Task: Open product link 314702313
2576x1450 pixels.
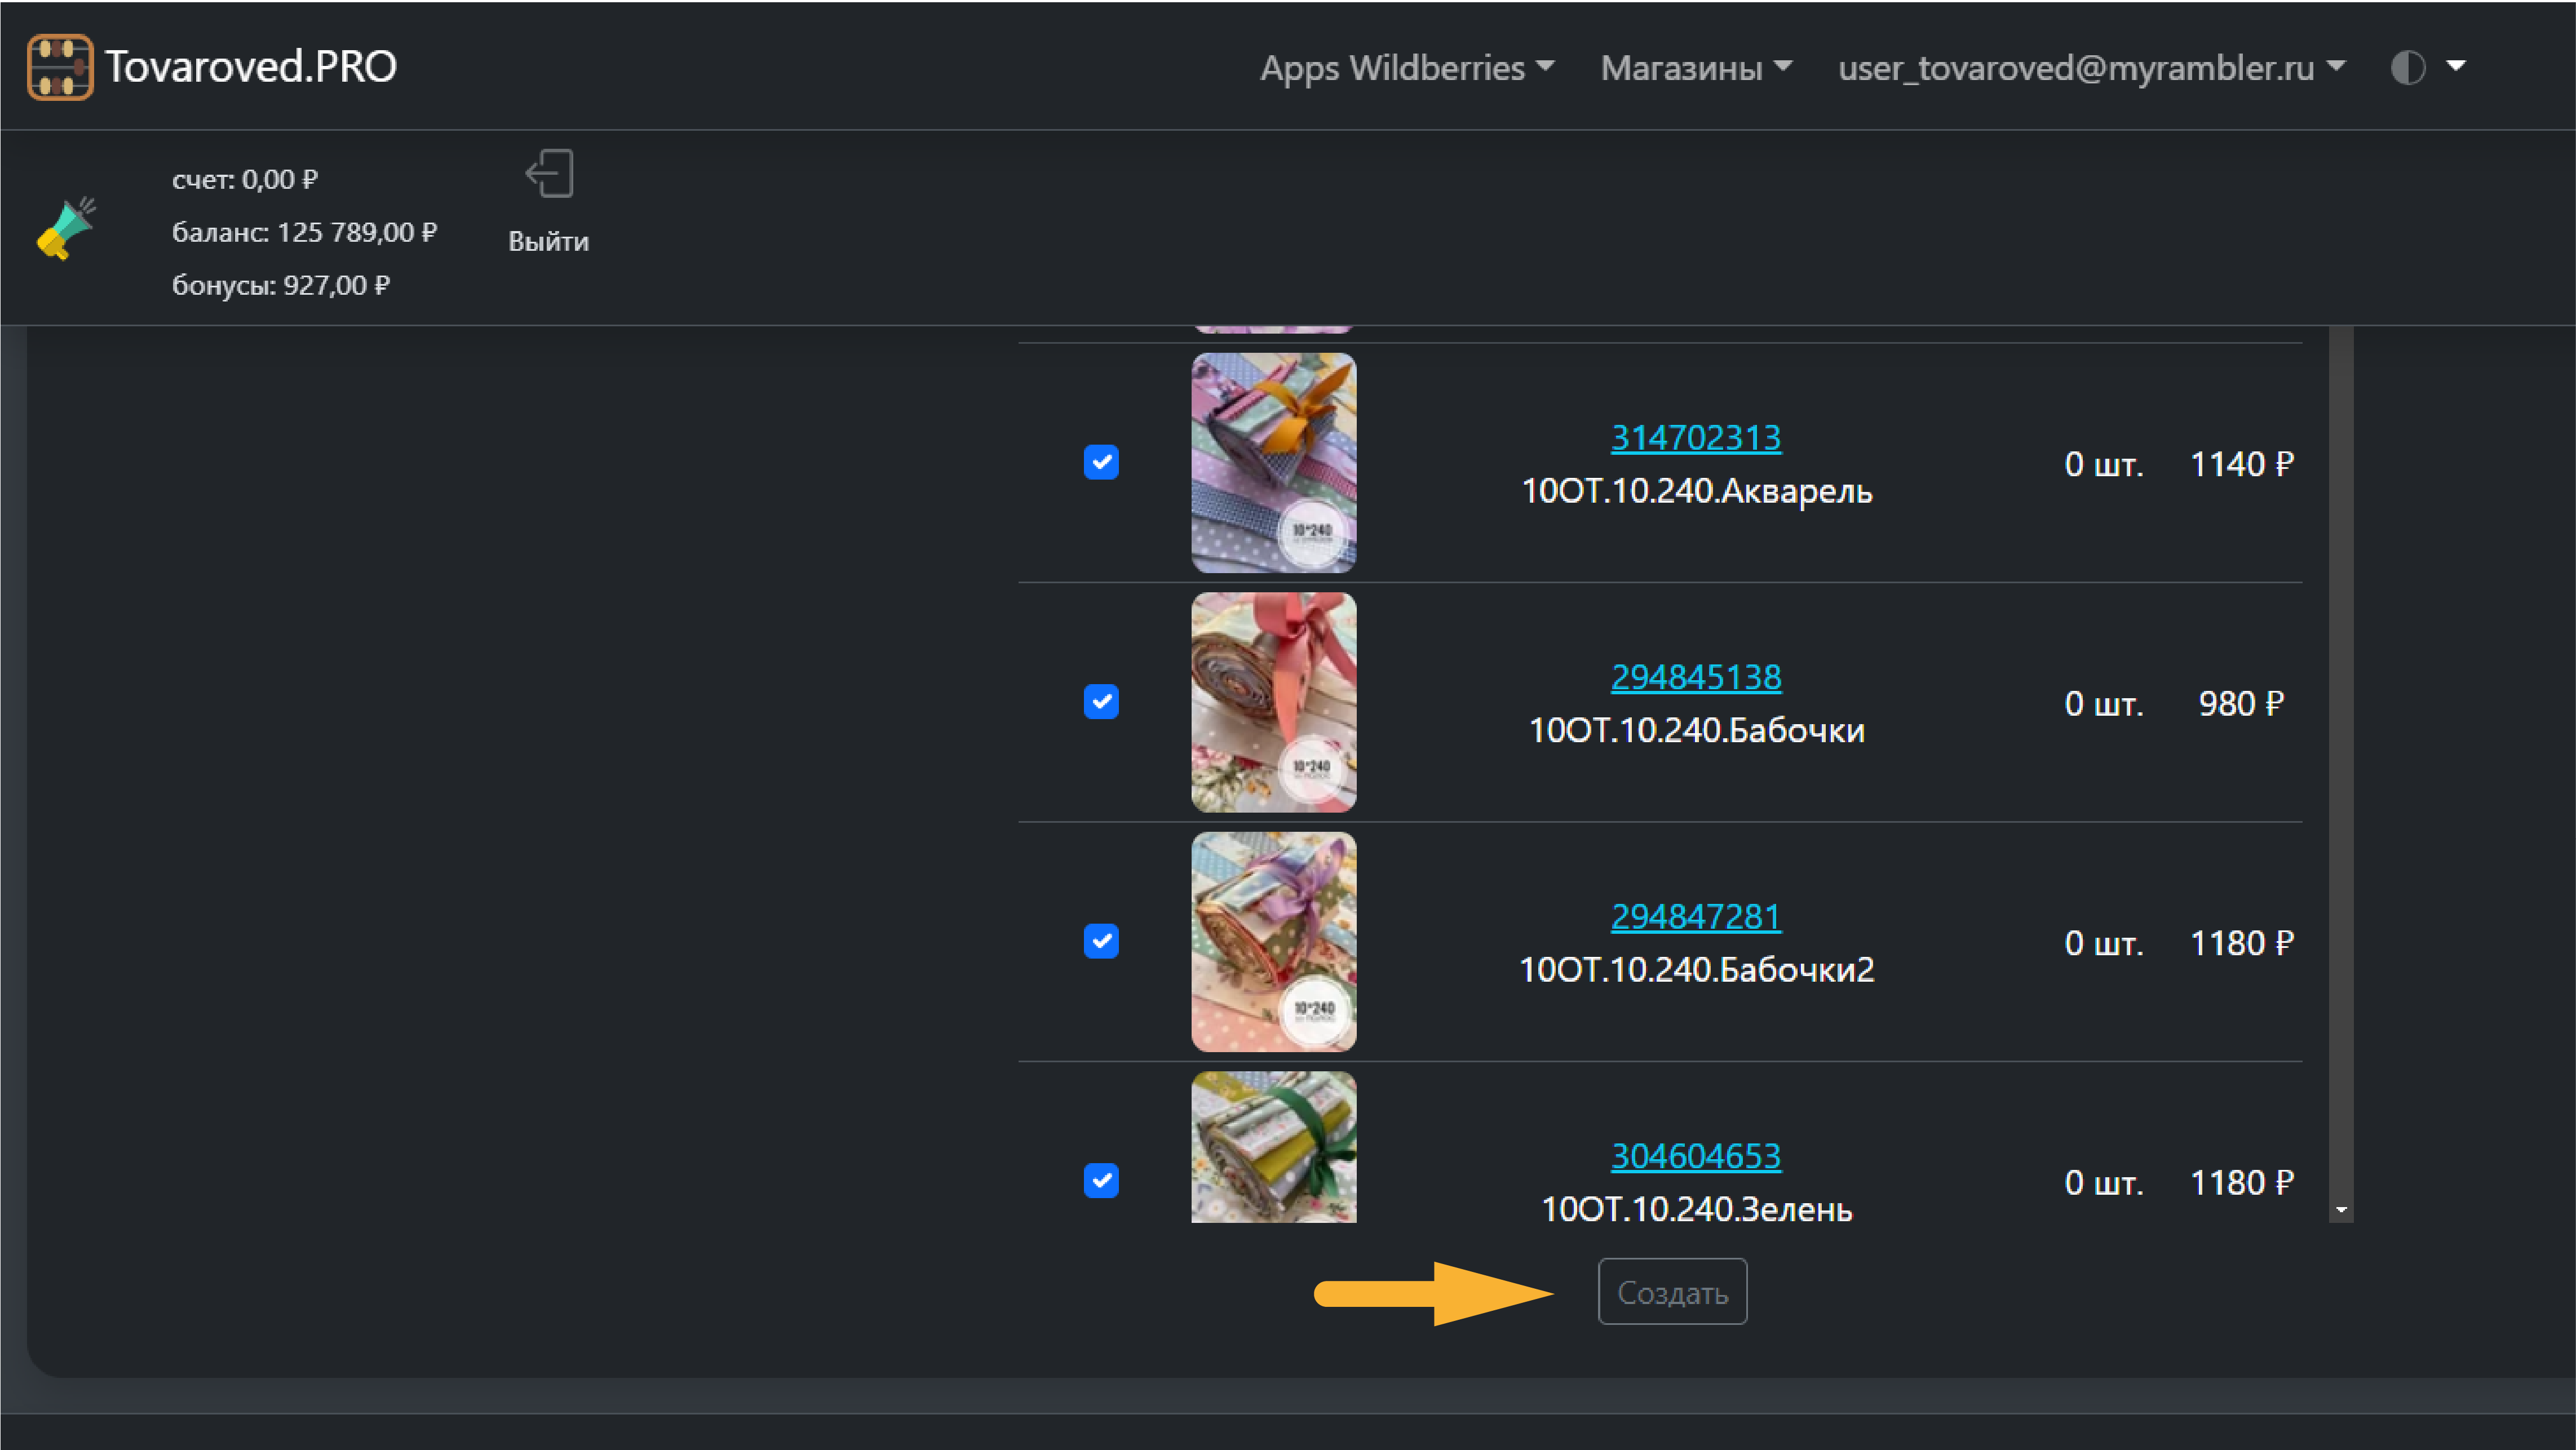Action: coord(1695,437)
